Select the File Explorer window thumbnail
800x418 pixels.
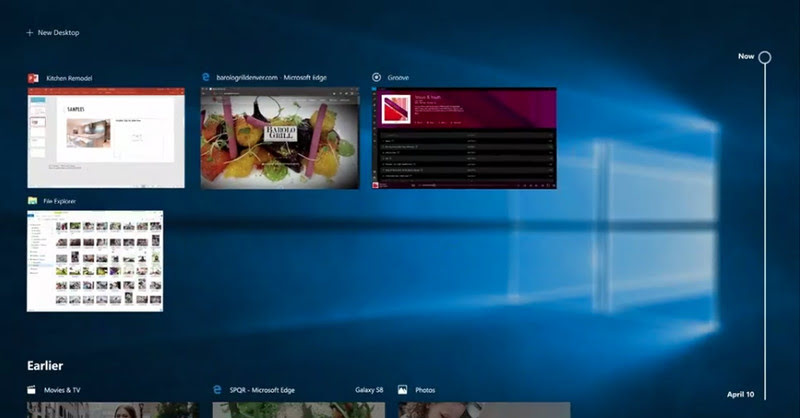95,260
